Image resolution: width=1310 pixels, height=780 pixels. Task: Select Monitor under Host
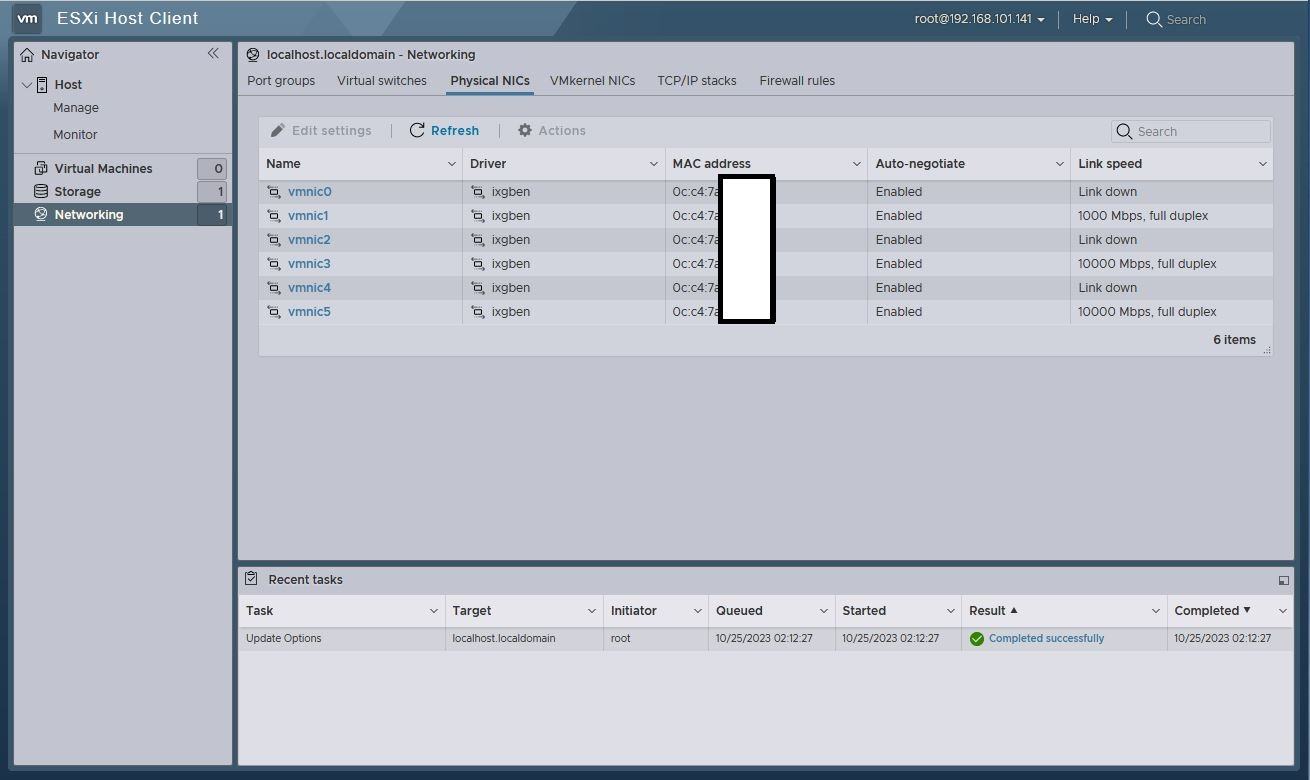coord(75,135)
